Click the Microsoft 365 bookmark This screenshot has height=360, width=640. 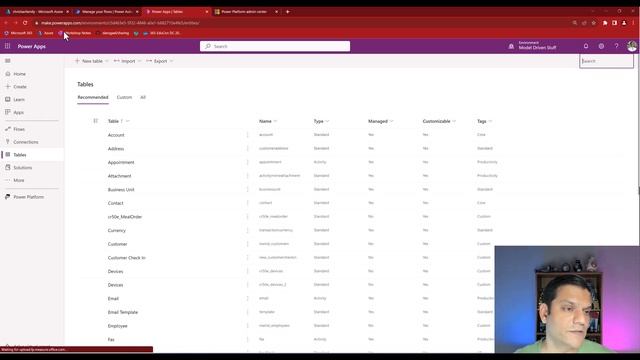click(x=18, y=33)
